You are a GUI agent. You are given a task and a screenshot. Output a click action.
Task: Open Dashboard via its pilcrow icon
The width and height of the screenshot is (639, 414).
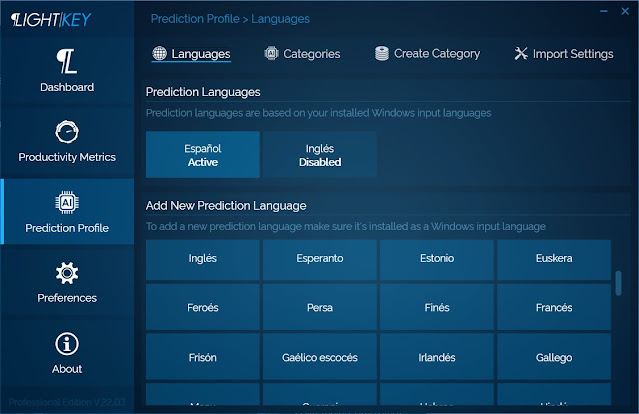(67, 62)
